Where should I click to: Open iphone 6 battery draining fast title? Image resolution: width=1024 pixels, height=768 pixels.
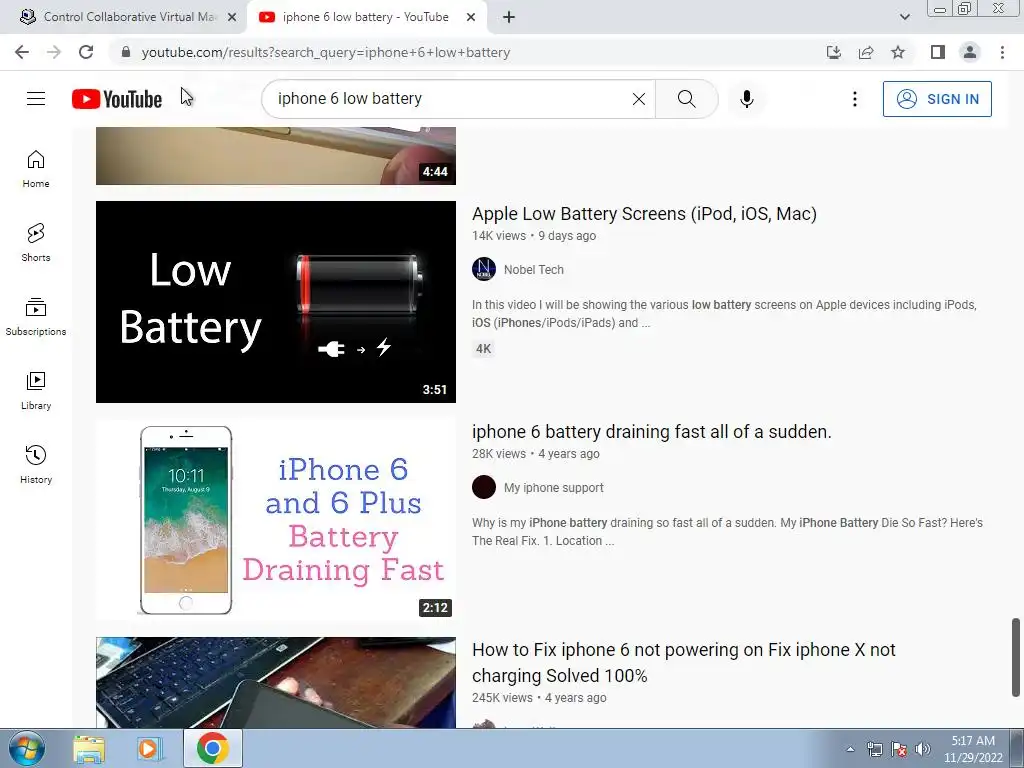pyautogui.click(x=652, y=432)
